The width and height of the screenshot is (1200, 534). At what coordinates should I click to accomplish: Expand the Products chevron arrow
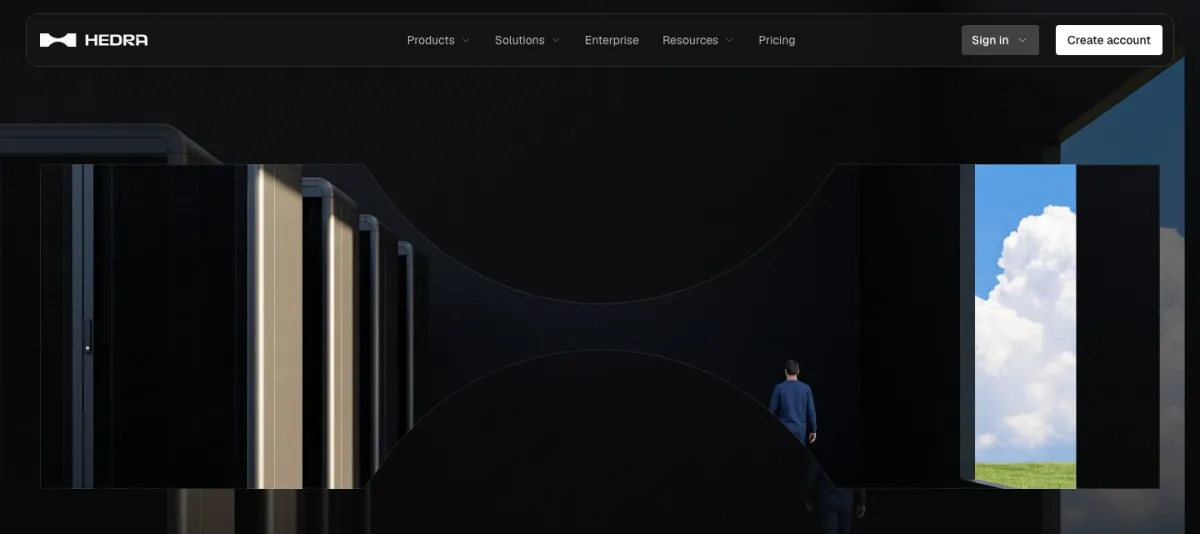pos(465,40)
